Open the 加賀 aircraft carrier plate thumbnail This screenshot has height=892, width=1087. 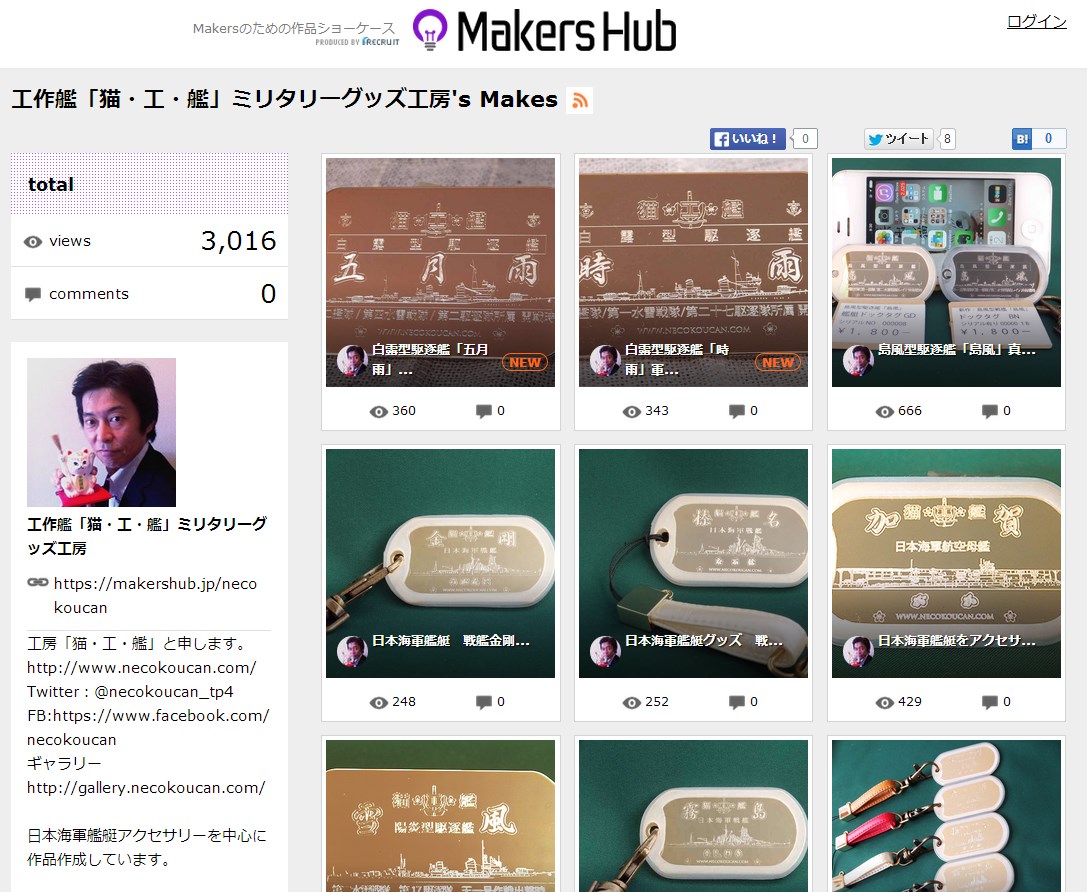click(946, 563)
